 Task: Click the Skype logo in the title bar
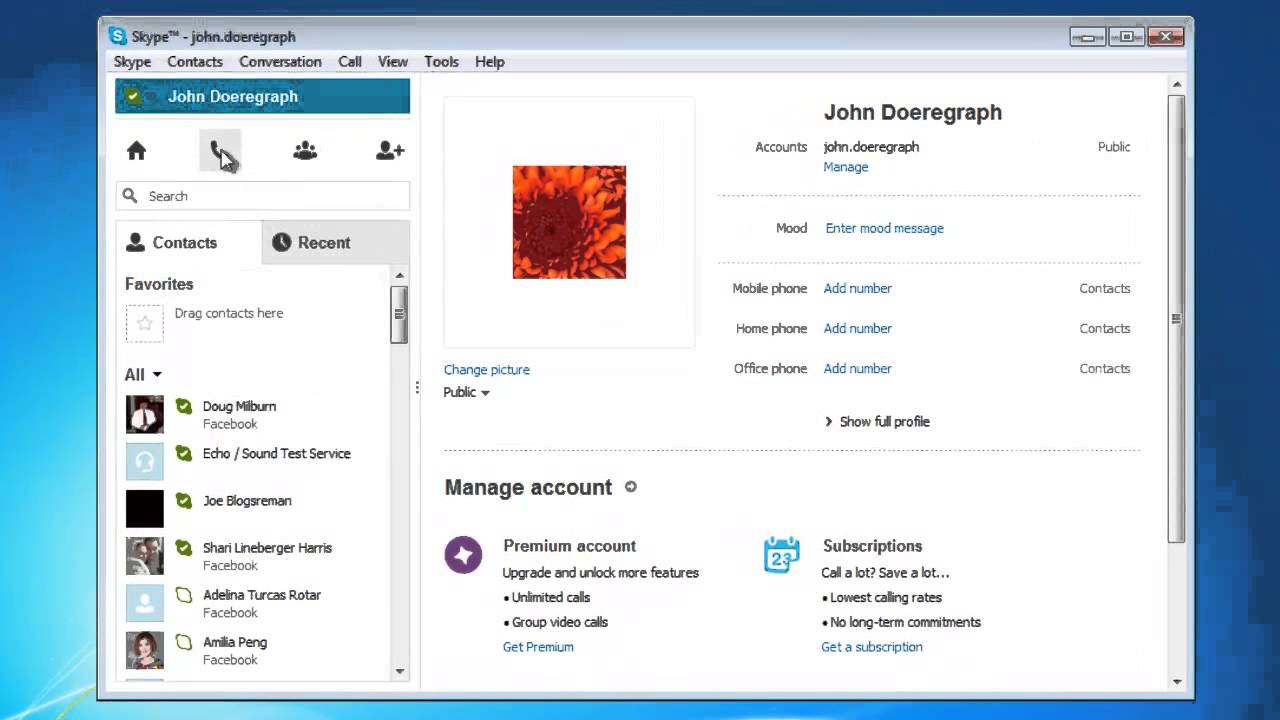coord(118,36)
